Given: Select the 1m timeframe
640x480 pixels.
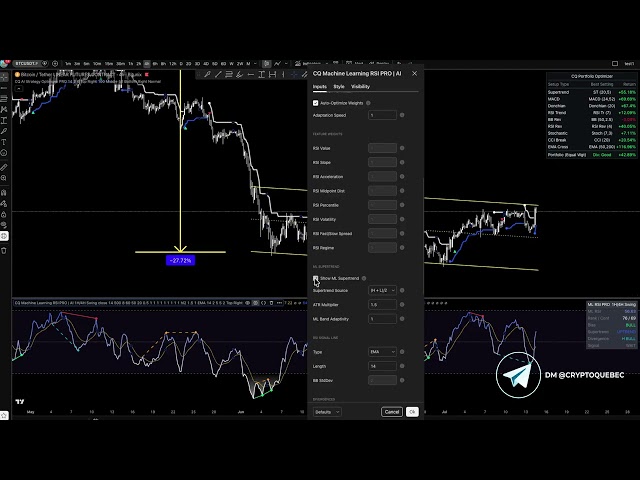Looking at the screenshot, I should click(x=68, y=64).
